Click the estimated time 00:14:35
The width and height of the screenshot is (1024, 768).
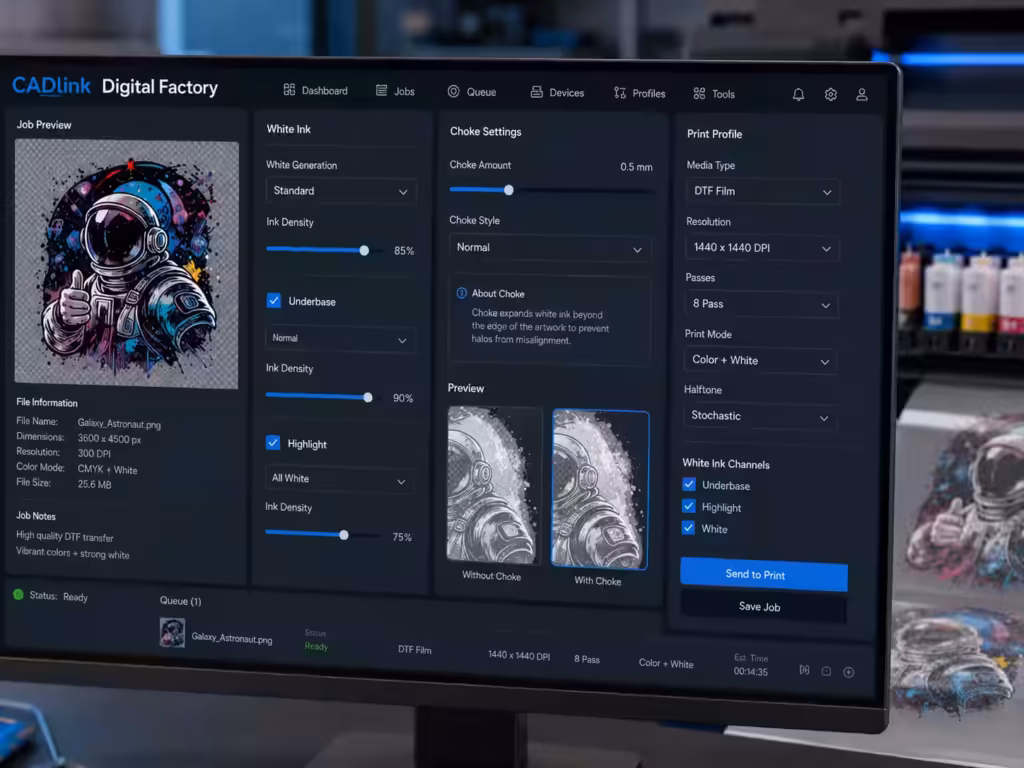point(750,671)
